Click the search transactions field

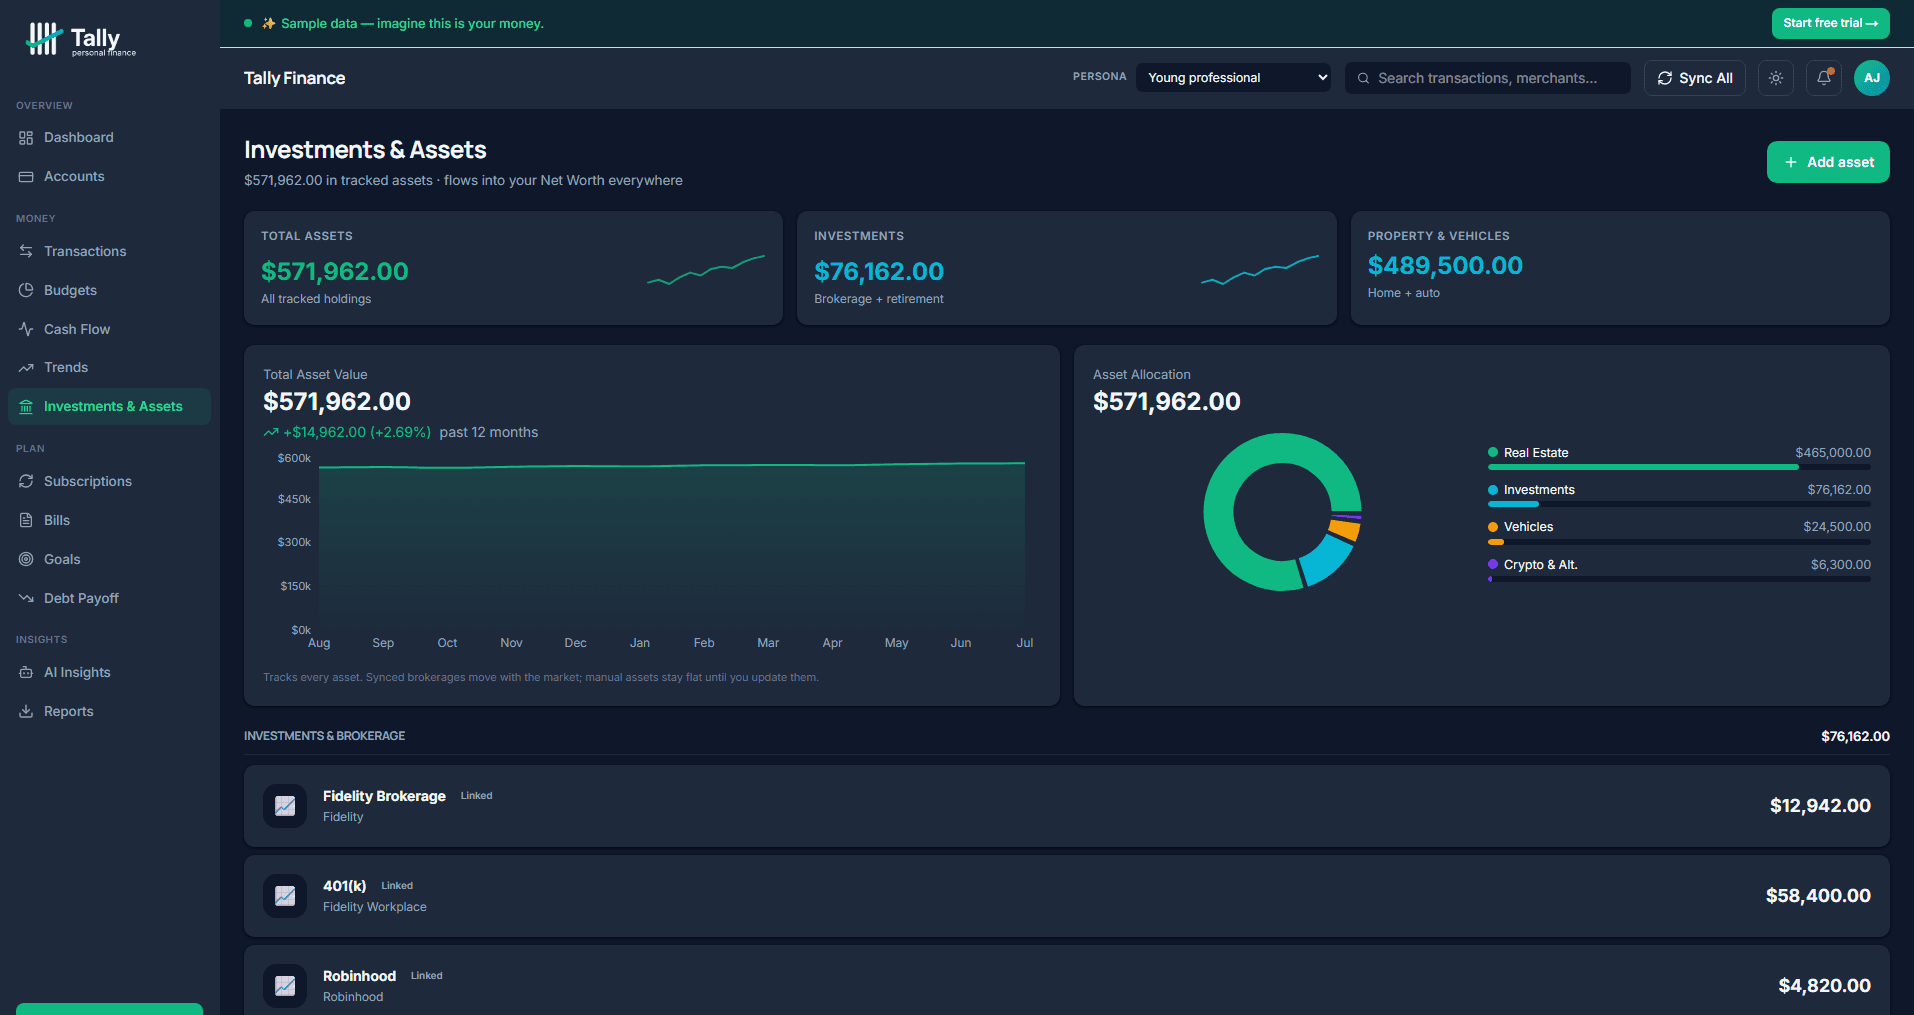tap(1487, 78)
